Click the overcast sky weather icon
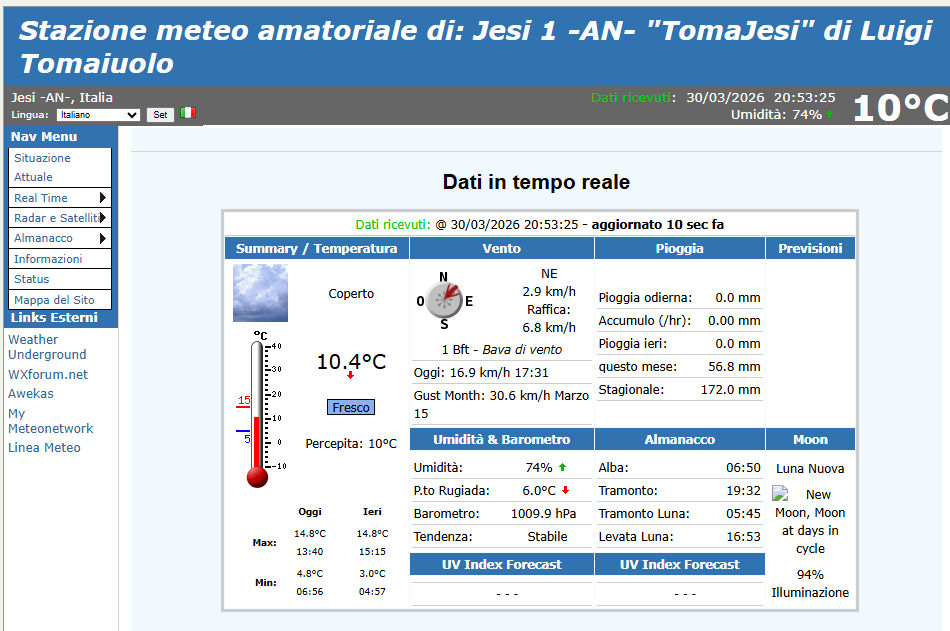This screenshot has width=950, height=631. tap(260, 293)
